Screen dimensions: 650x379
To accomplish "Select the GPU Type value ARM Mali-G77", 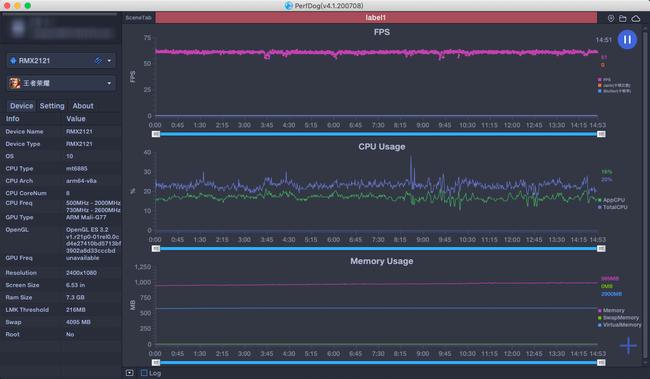I will (x=86, y=217).
